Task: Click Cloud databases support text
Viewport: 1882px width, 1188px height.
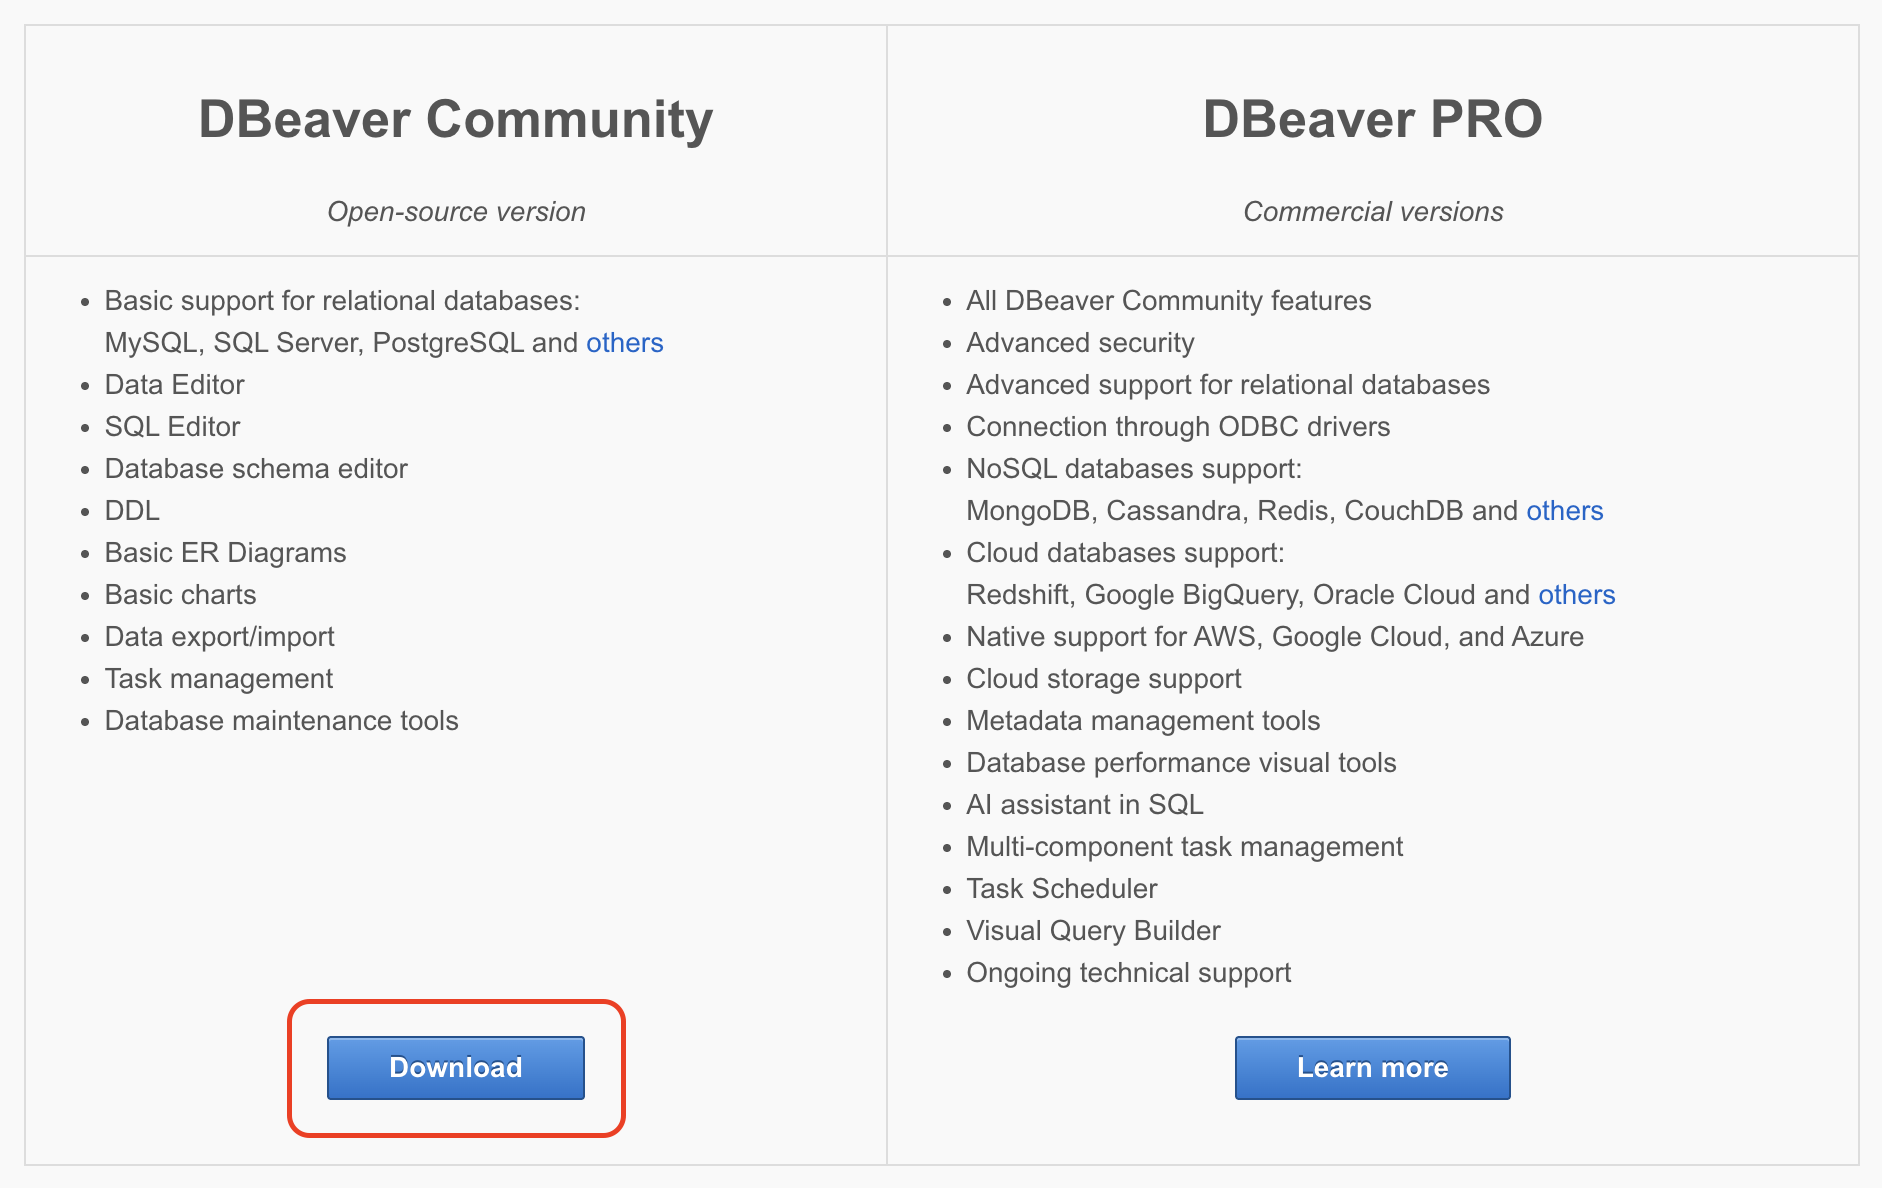Action: click(1125, 553)
